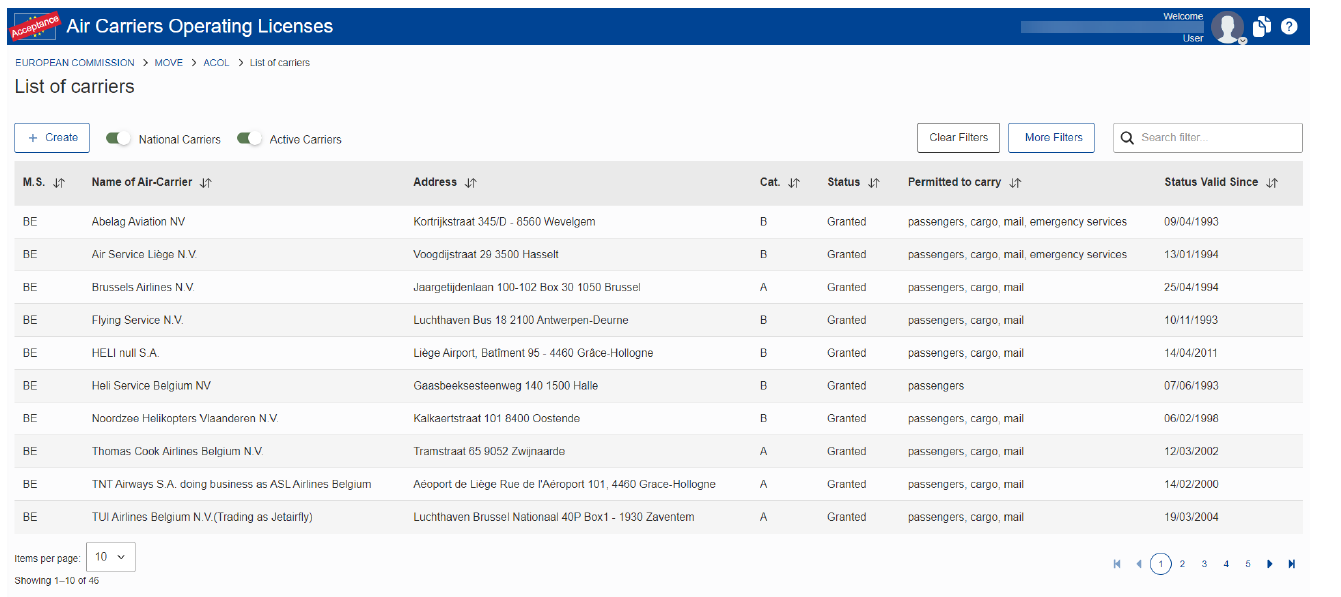Screen dimensions: 1341x597
Task: Click address Jaargetijdenlaan 100-102 Brussel
Action: (x=527, y=288)
